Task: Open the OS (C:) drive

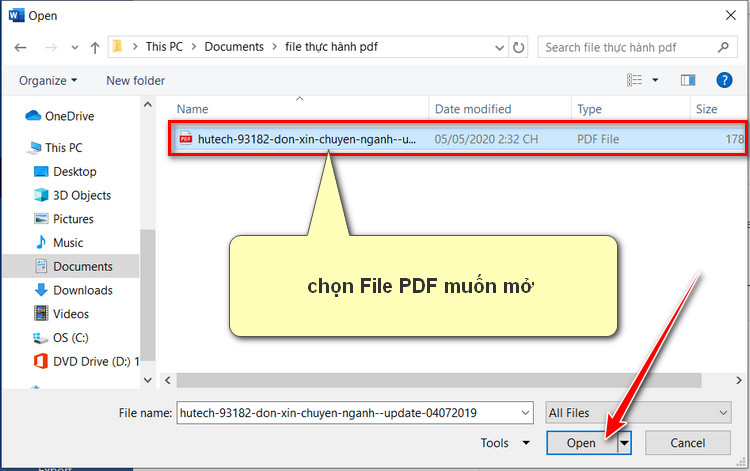Action: tap(70, 338)
